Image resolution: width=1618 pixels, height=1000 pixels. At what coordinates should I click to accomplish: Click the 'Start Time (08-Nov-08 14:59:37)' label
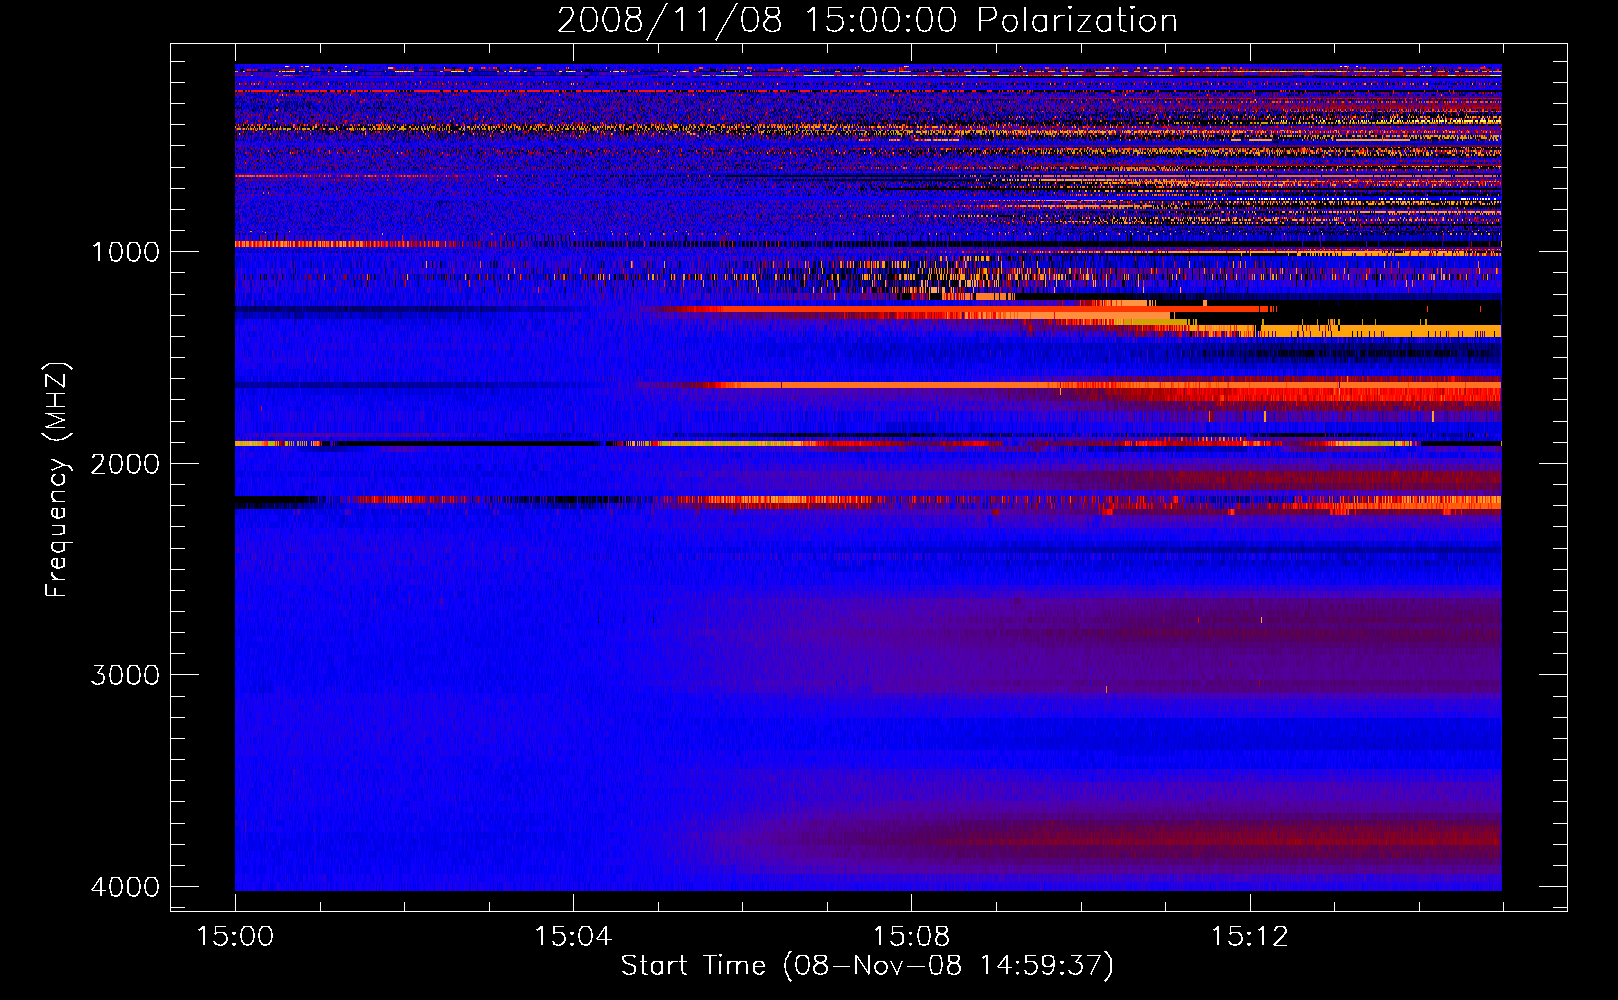867,966
